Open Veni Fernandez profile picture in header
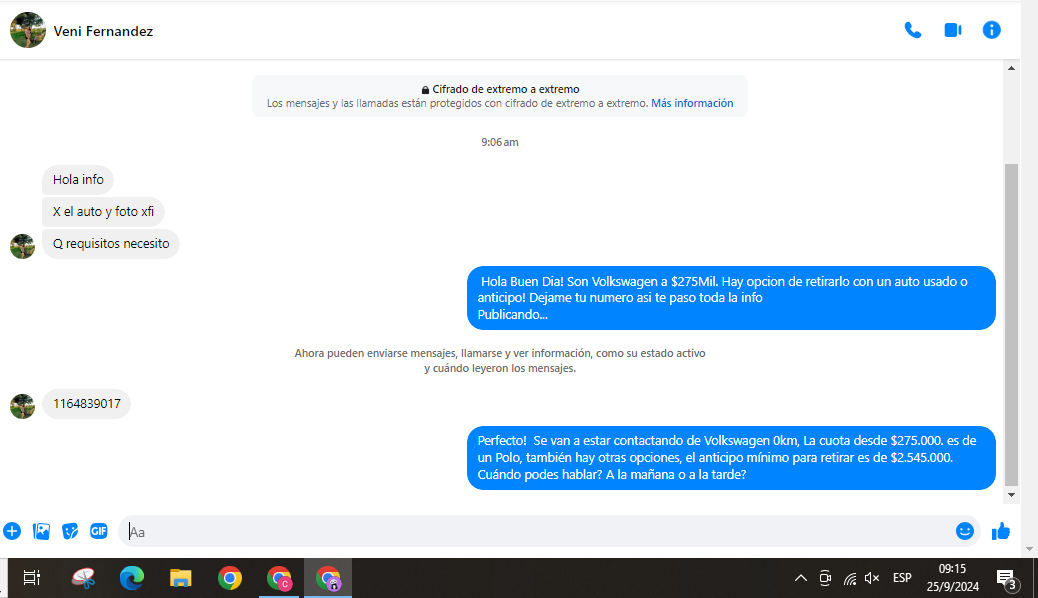 click(x=28, y=30)
